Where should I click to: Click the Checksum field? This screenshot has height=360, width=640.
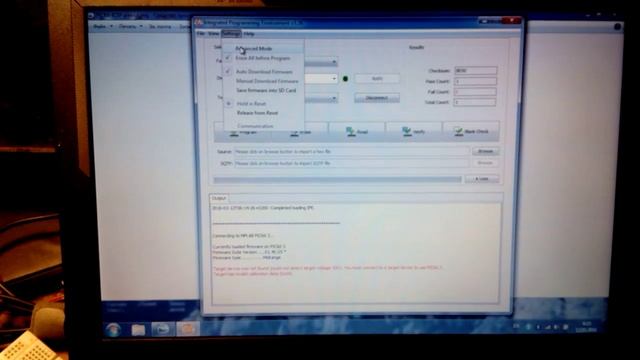click(476, 71)
